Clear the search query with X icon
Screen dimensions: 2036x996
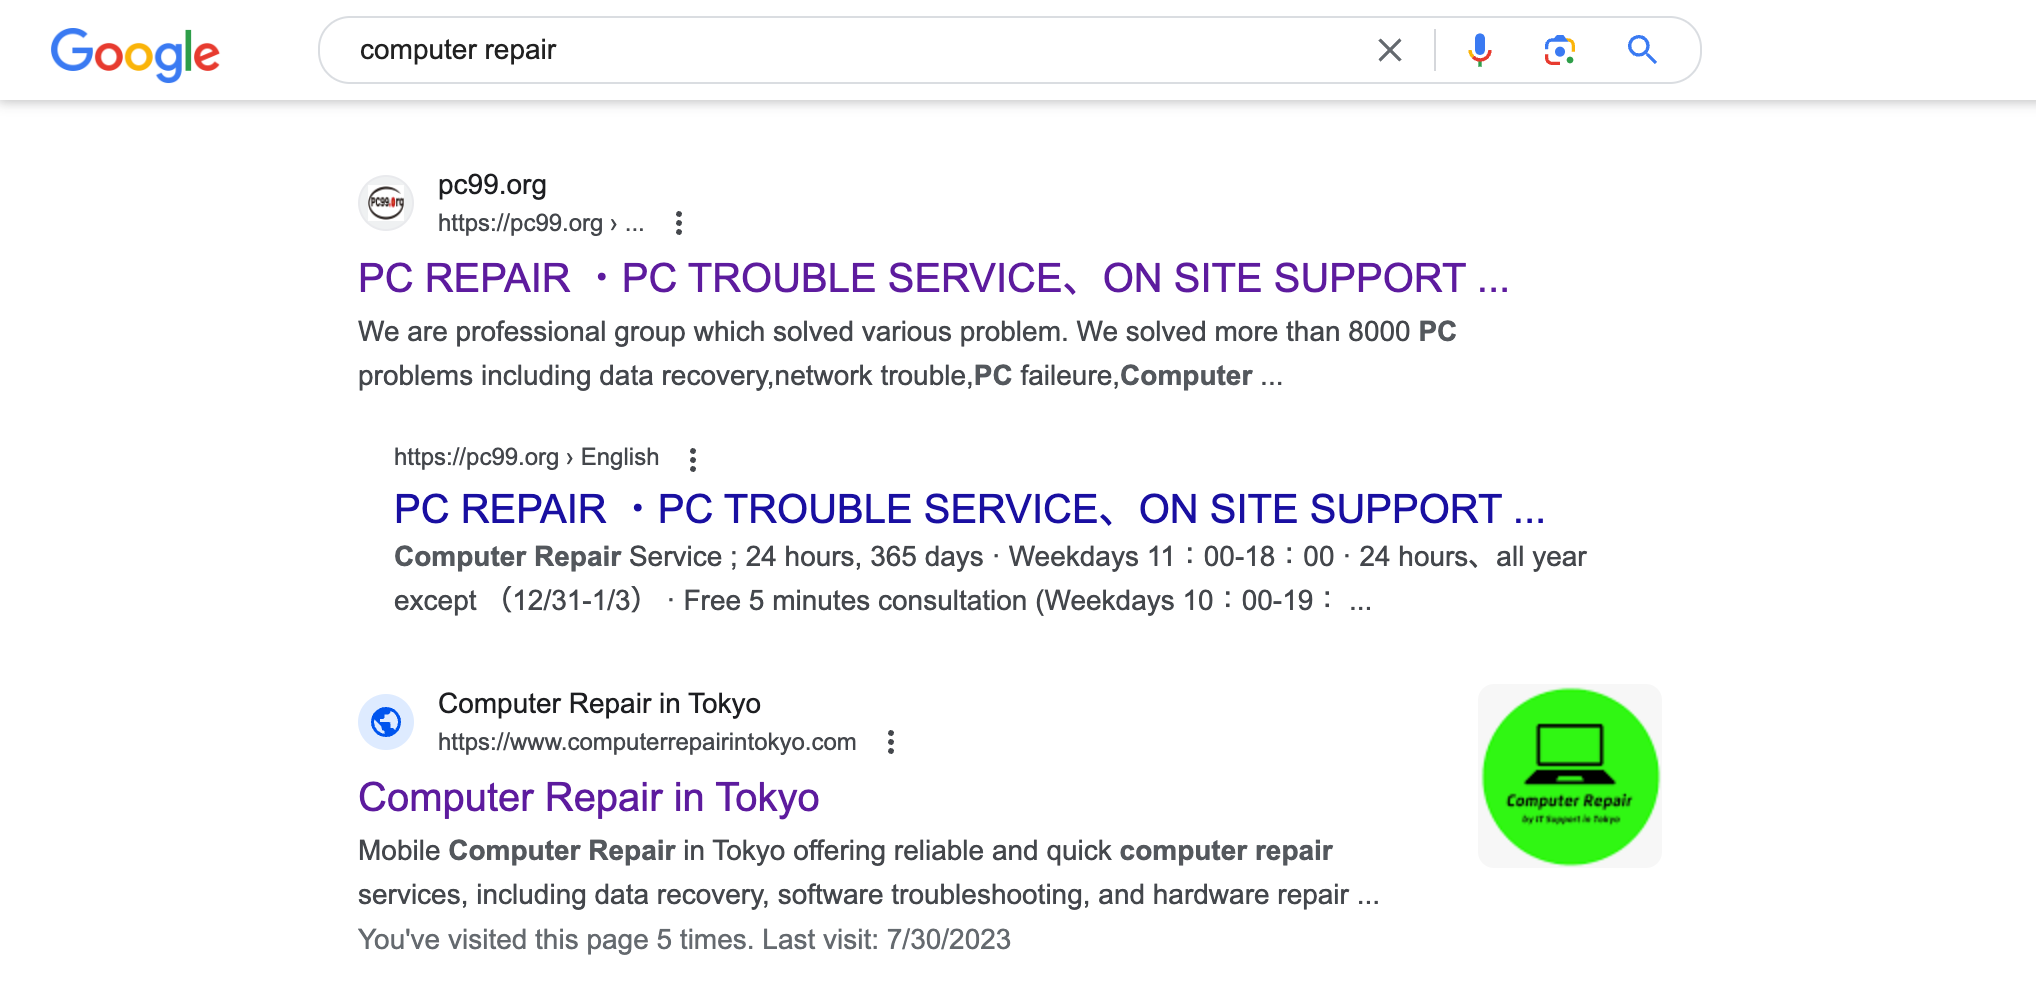(x=1390, y=50)
